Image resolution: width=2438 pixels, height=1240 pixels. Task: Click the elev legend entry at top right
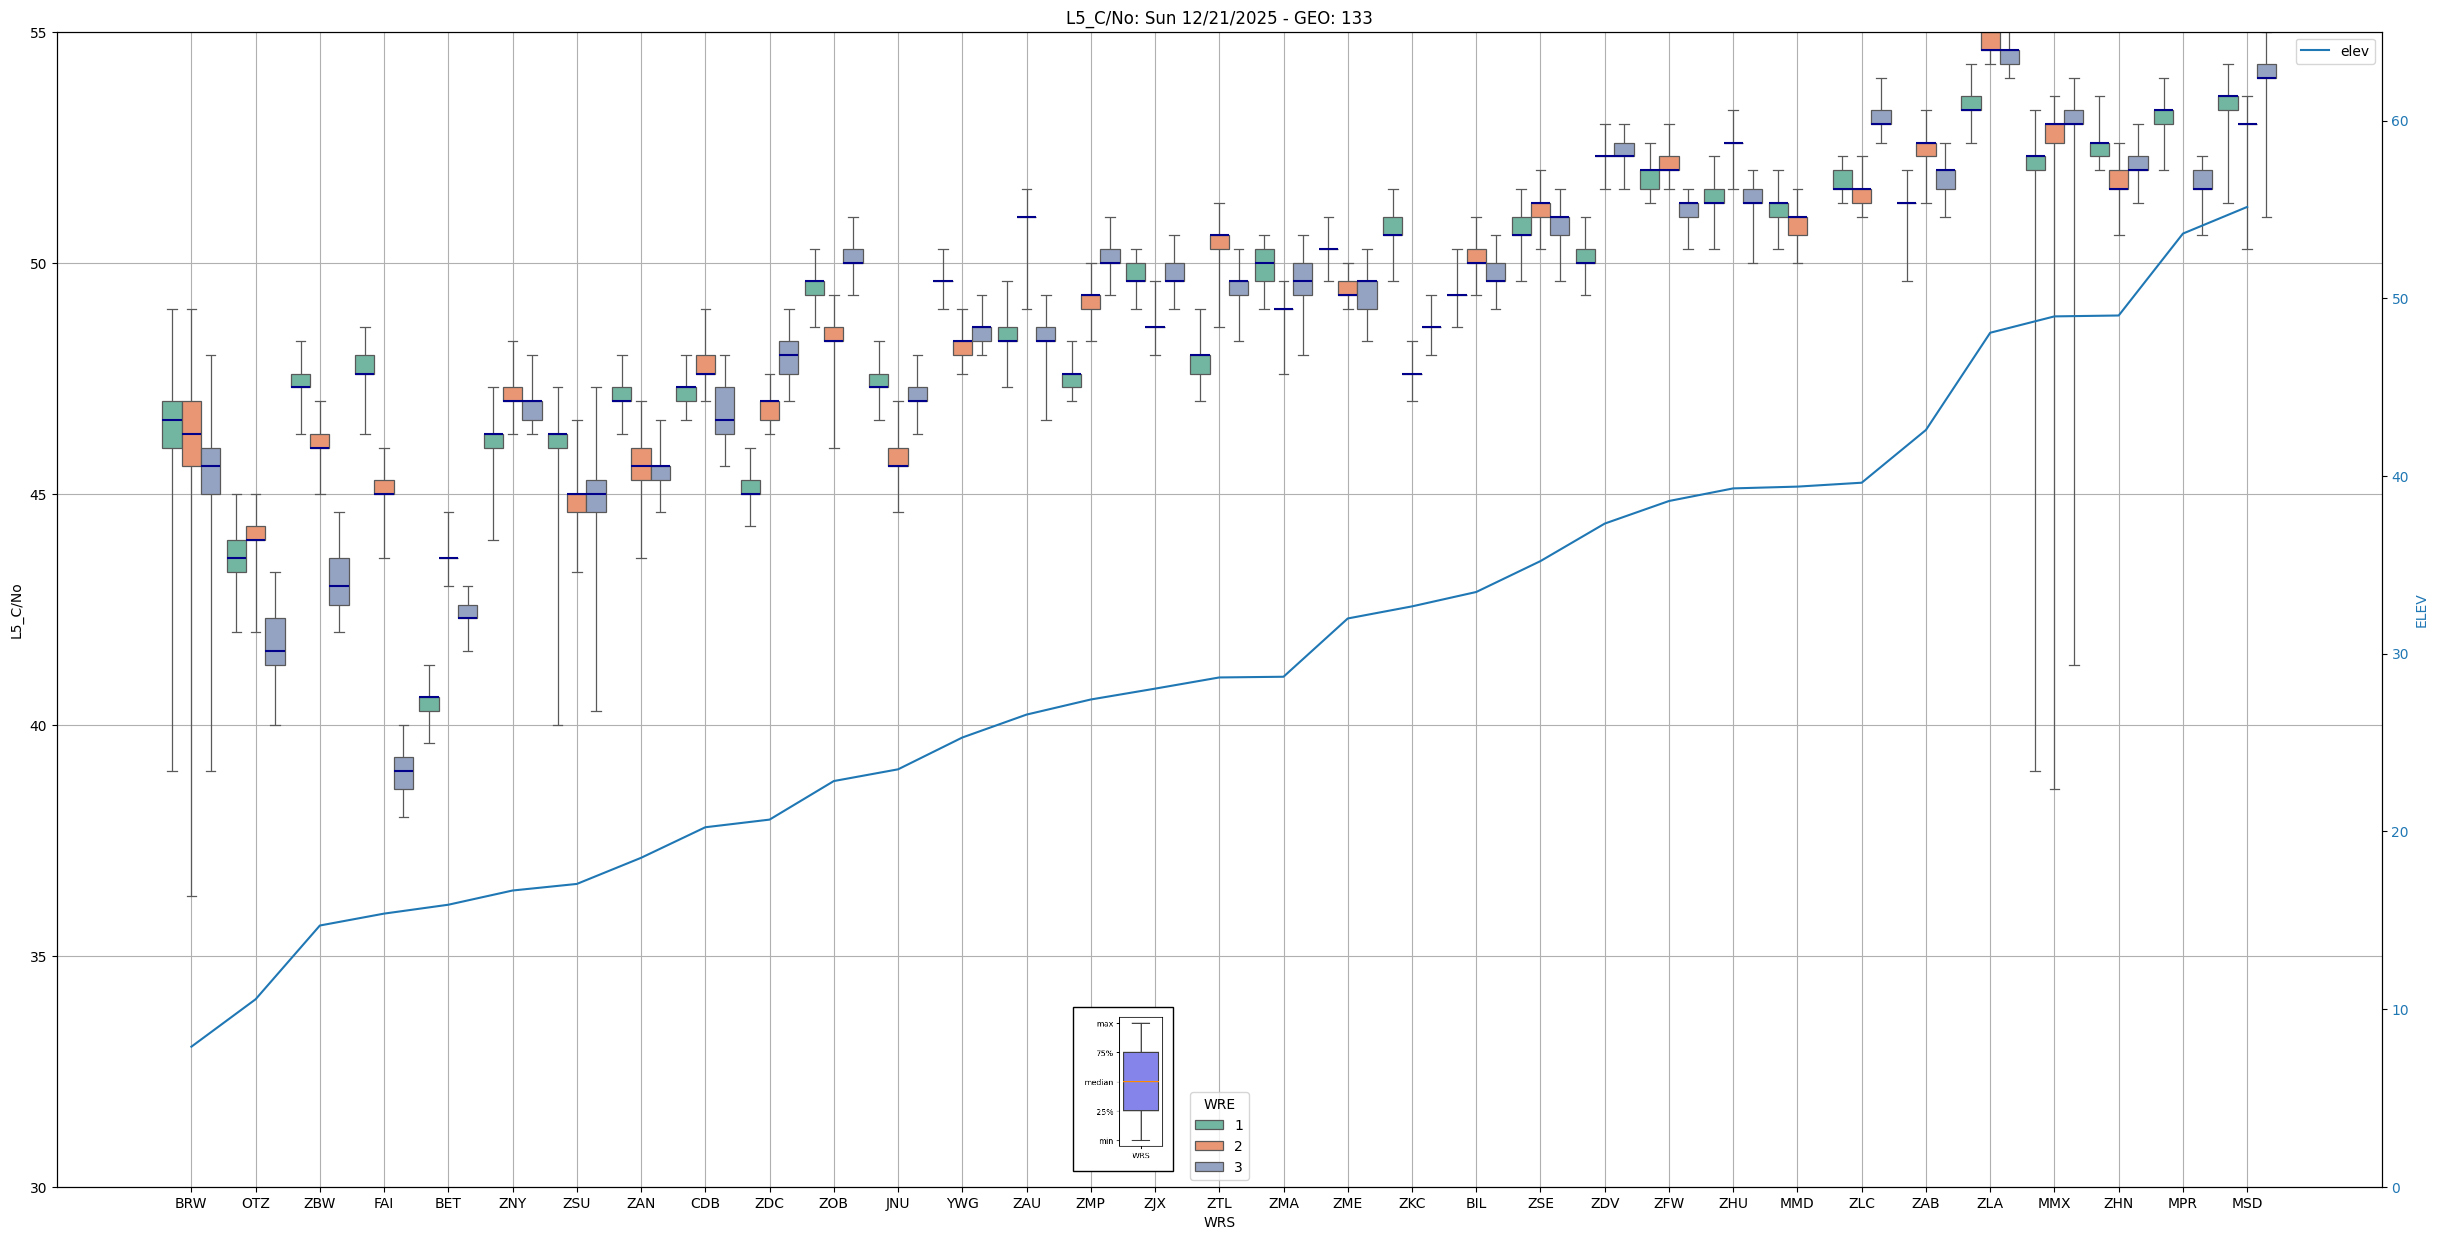pyautogui.click(x=2353, y=51)
